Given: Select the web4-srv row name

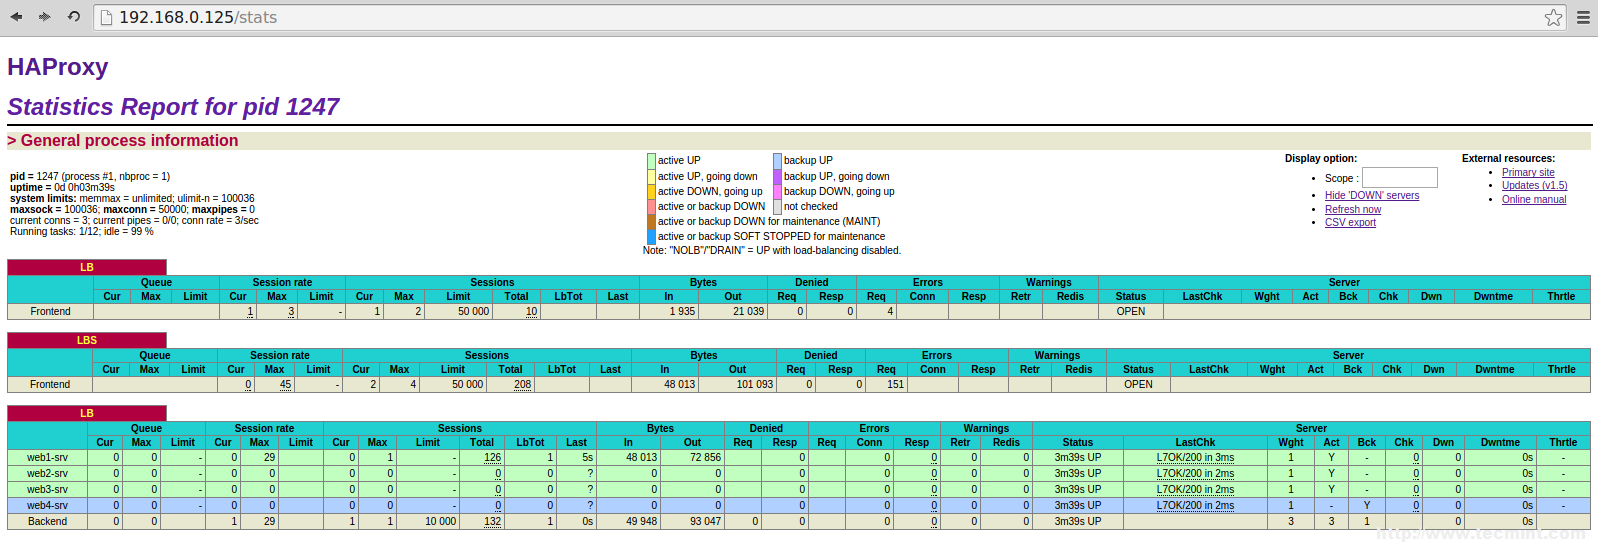Looking at the screenshot, I should 47,506.
